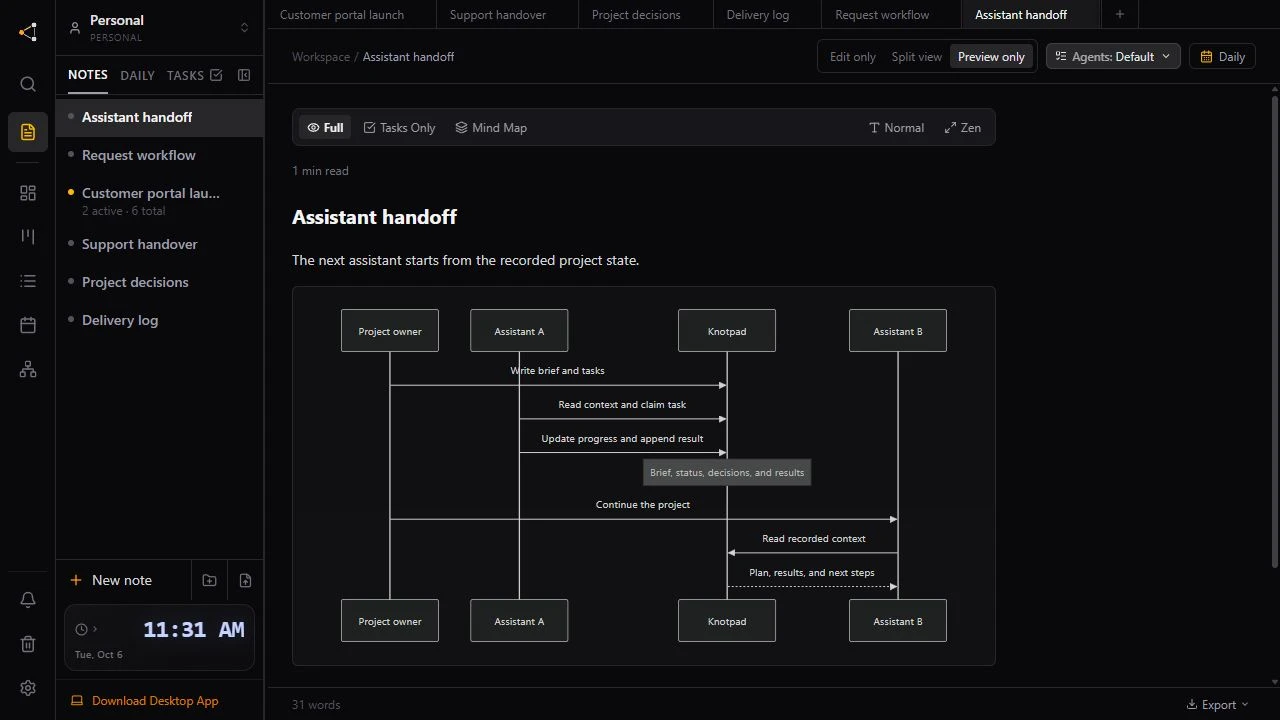
Task: Open the calendar icon in sidebar
Action: [x=28, y=325]
